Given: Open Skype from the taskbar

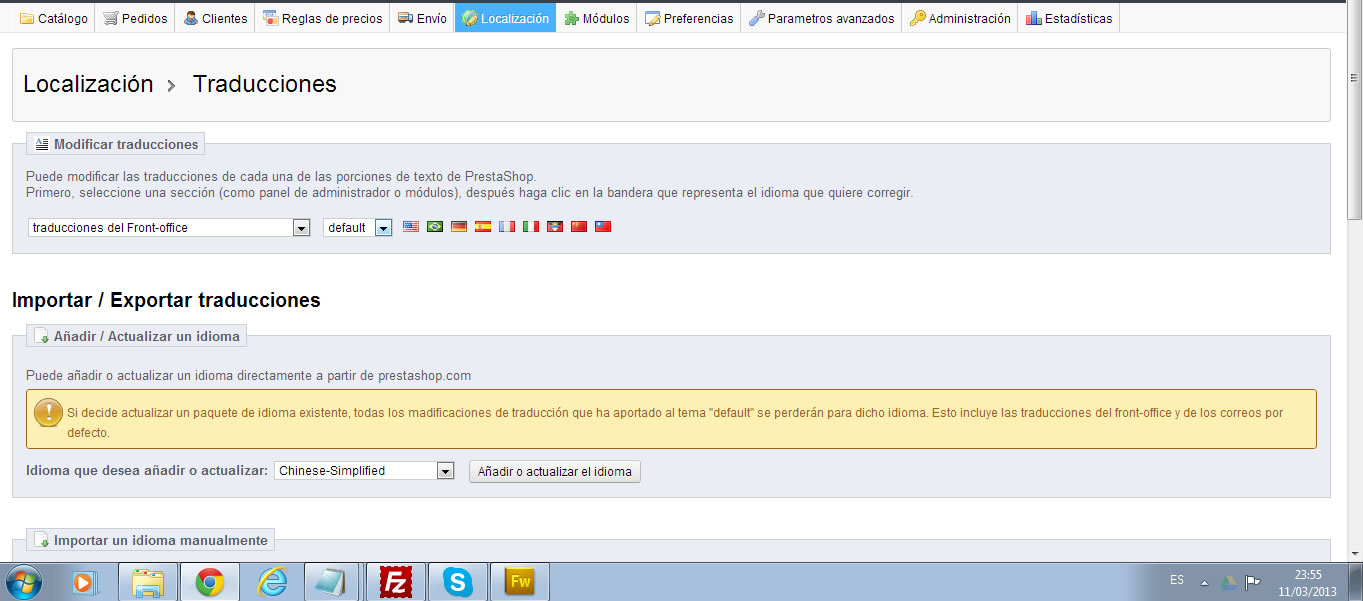Looking at the screenshot, I should (458, 581).
